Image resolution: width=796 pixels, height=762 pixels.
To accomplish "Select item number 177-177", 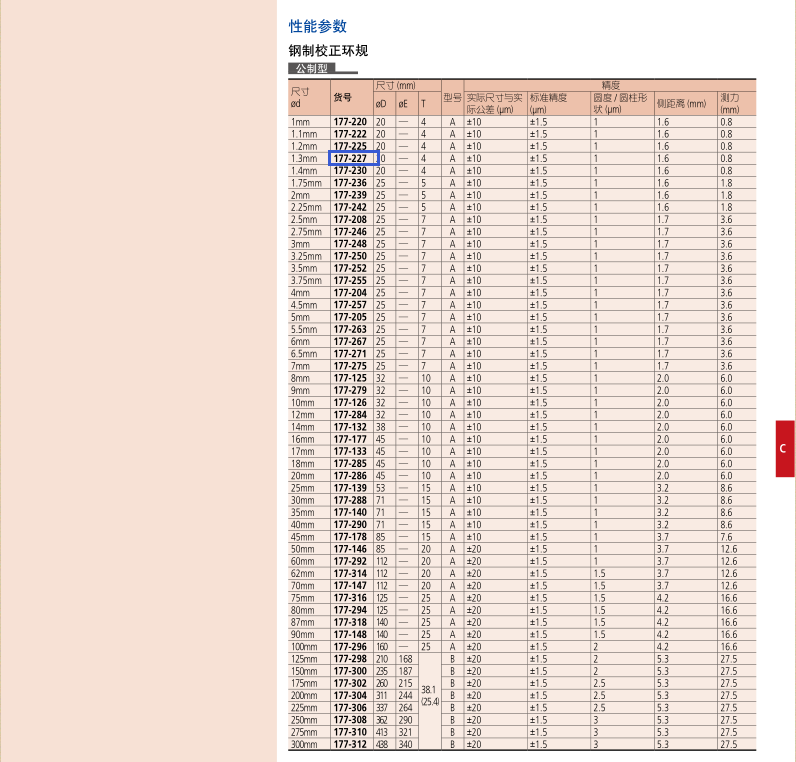I will 350,439.
